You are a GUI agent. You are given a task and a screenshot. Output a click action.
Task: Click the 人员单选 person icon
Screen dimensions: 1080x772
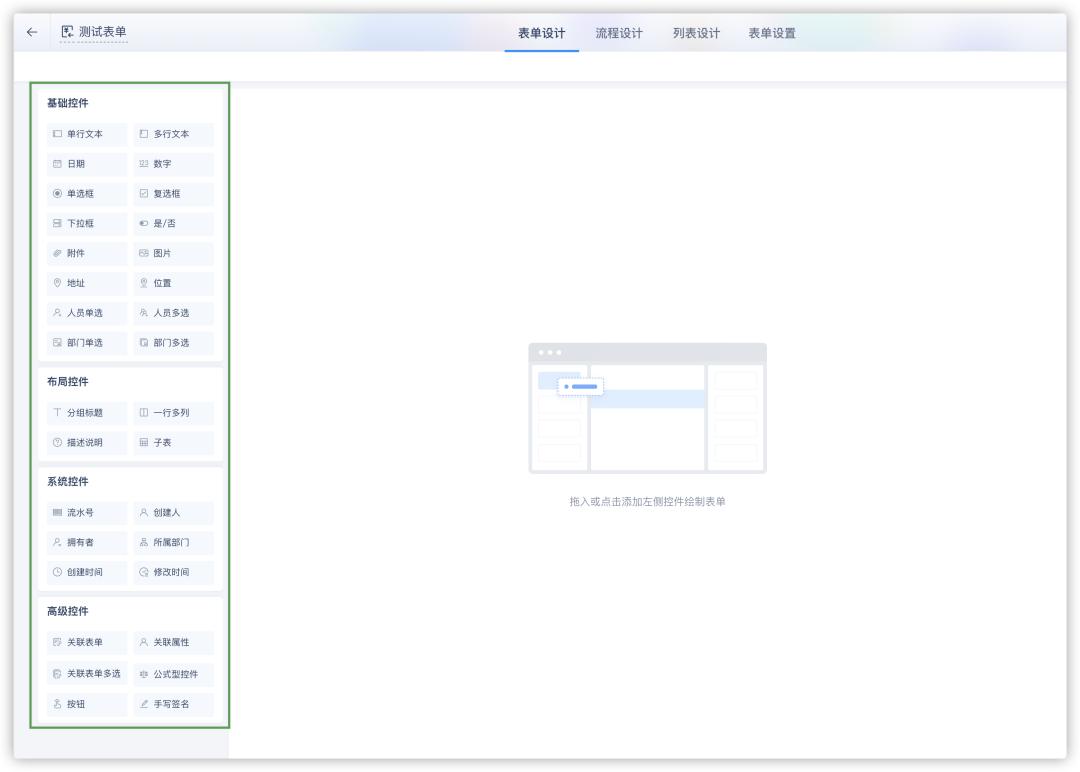click(x=57, y=313)
